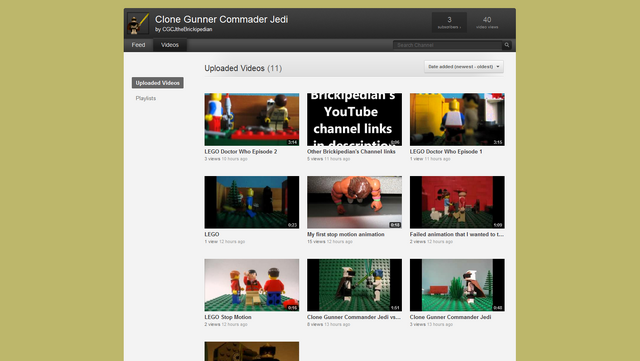640x361 pixels.
Task: Click the 15 views 12 hours ago text
Action: click(x=330, y=242)
